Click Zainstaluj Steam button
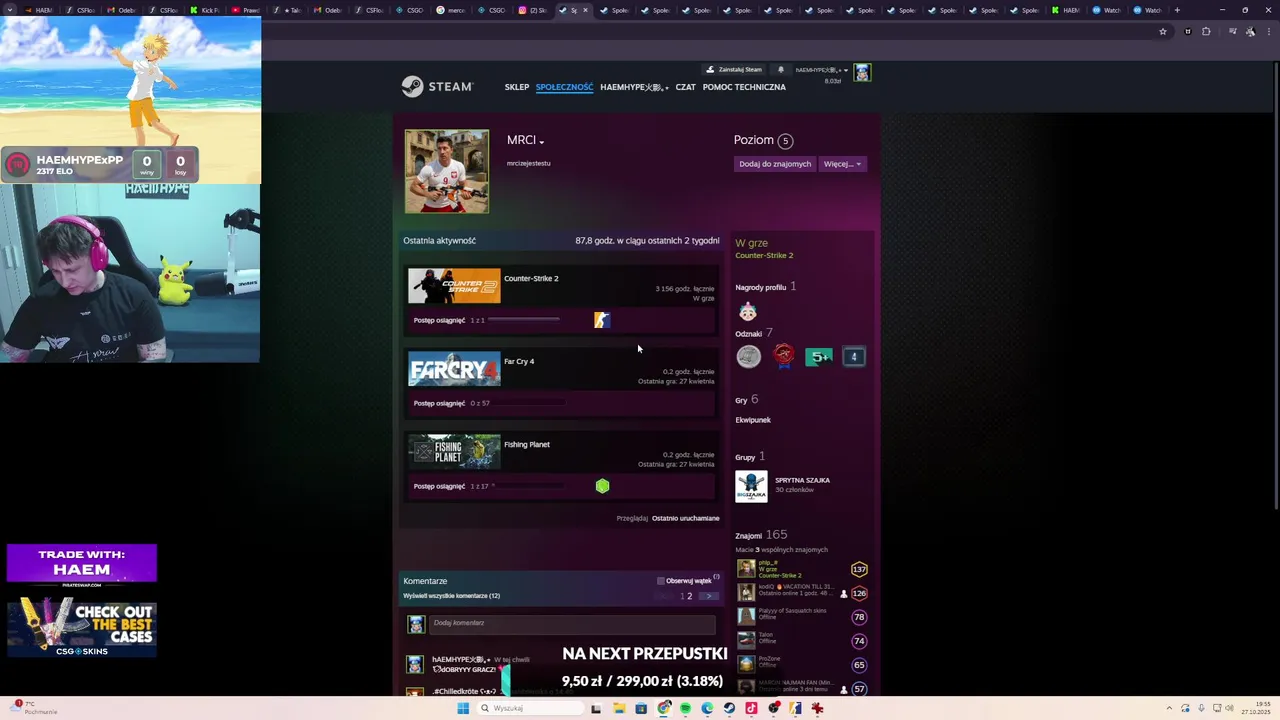 735,70
